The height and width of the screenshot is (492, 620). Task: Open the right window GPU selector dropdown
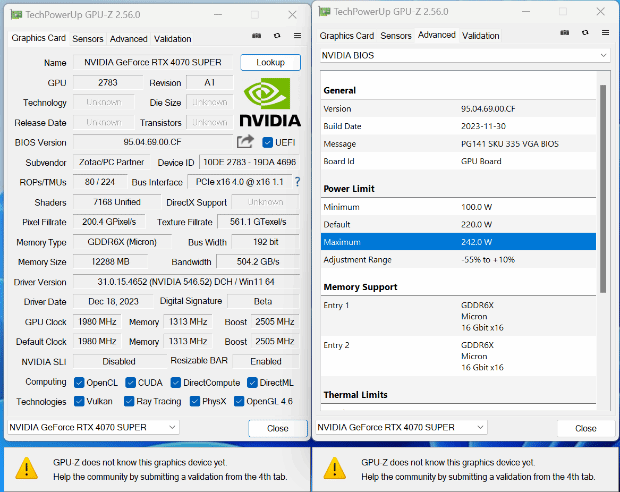point(401,427)
